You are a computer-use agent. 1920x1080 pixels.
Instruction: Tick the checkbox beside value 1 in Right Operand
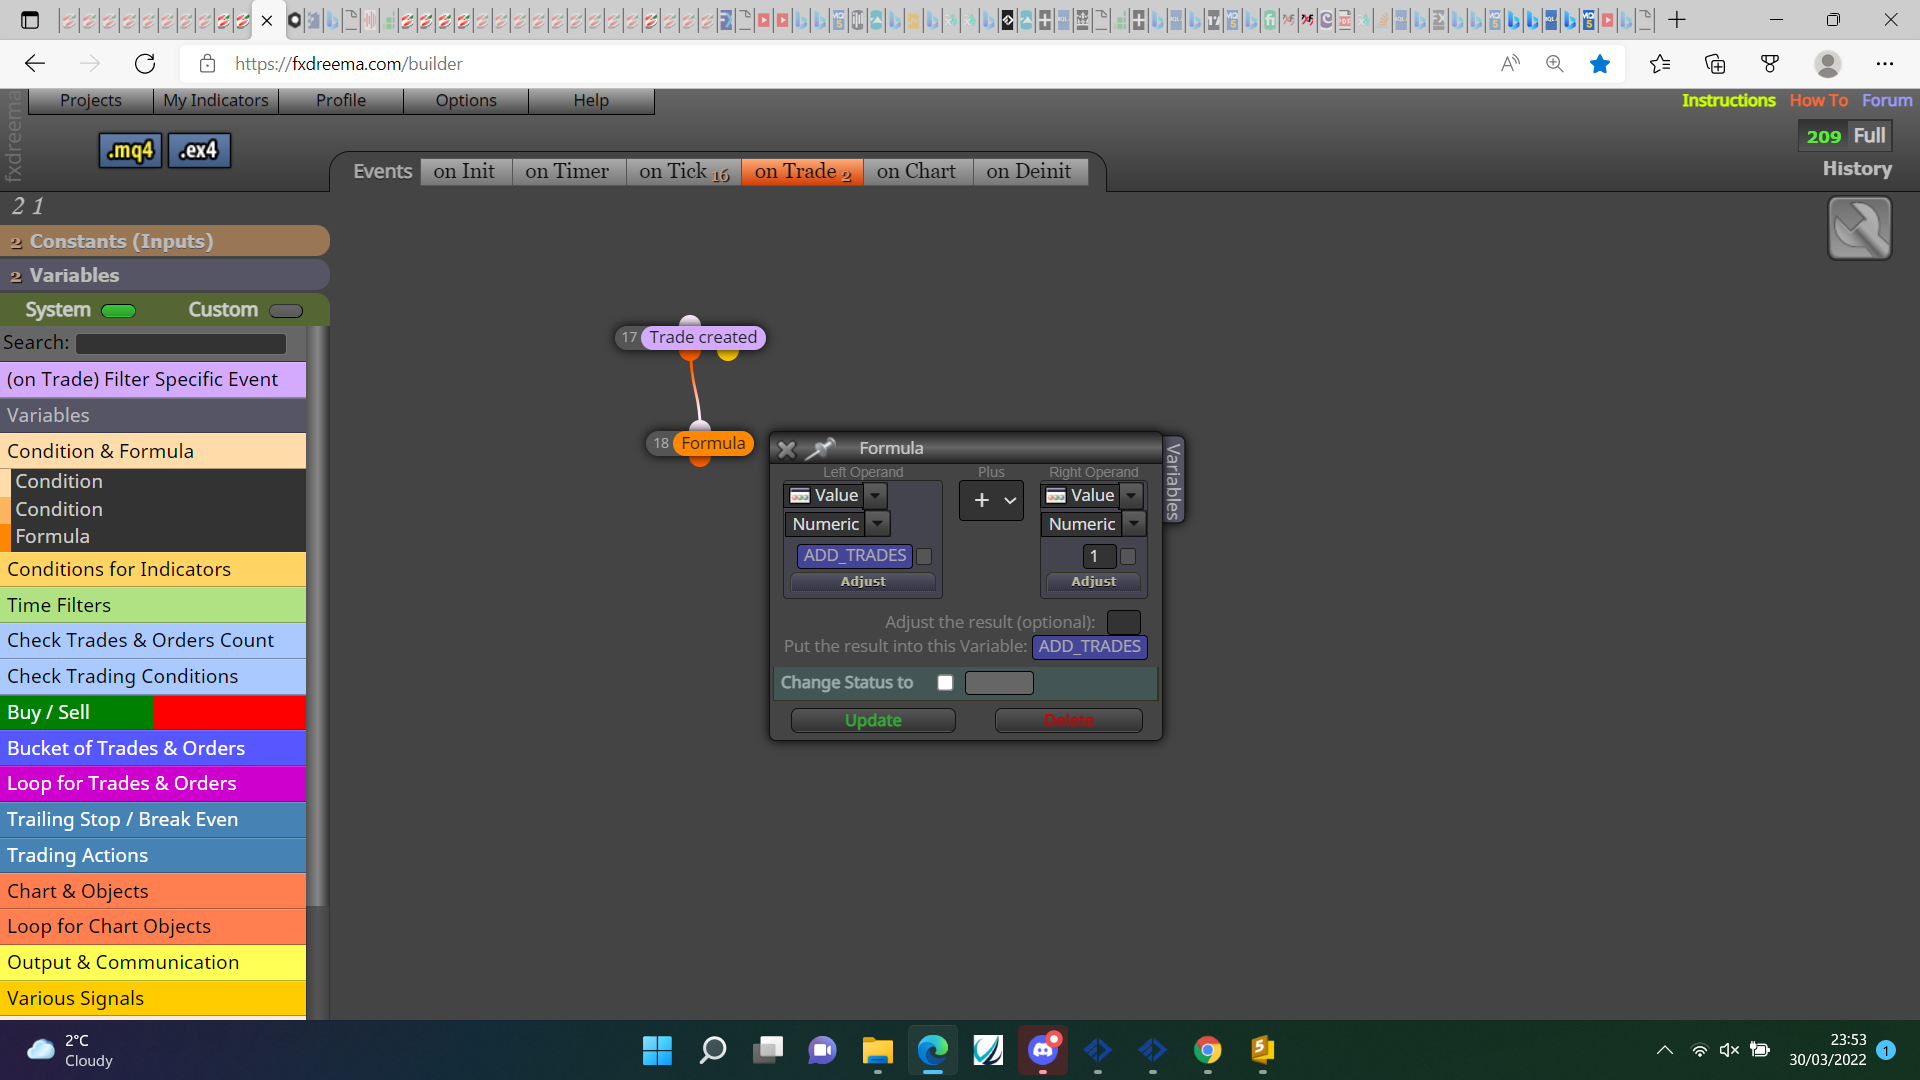point(1128,556)
